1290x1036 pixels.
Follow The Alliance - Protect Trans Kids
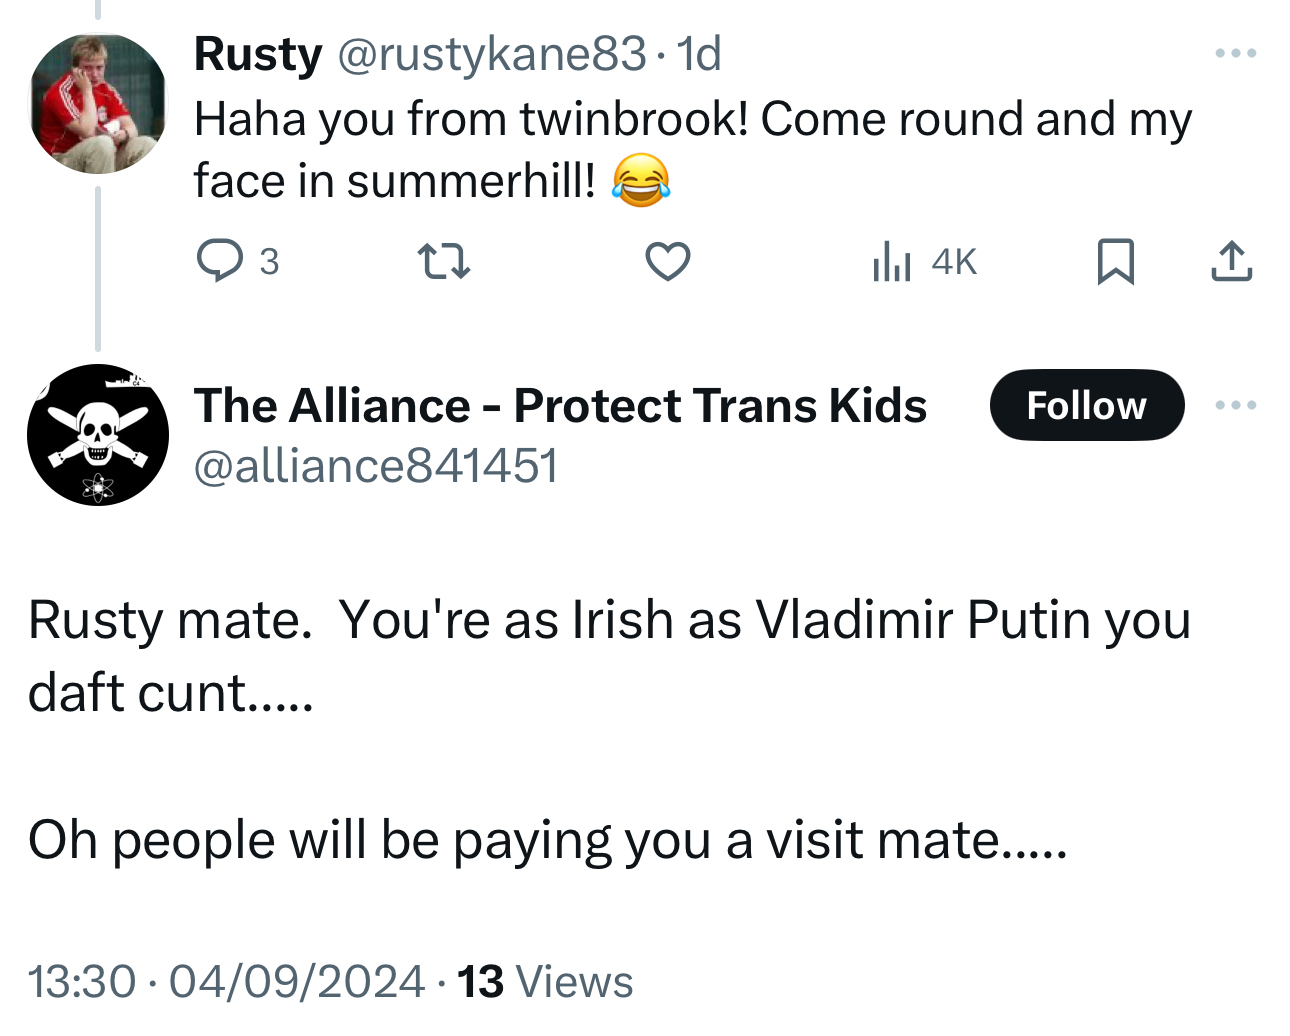[x=1086, y=405]
